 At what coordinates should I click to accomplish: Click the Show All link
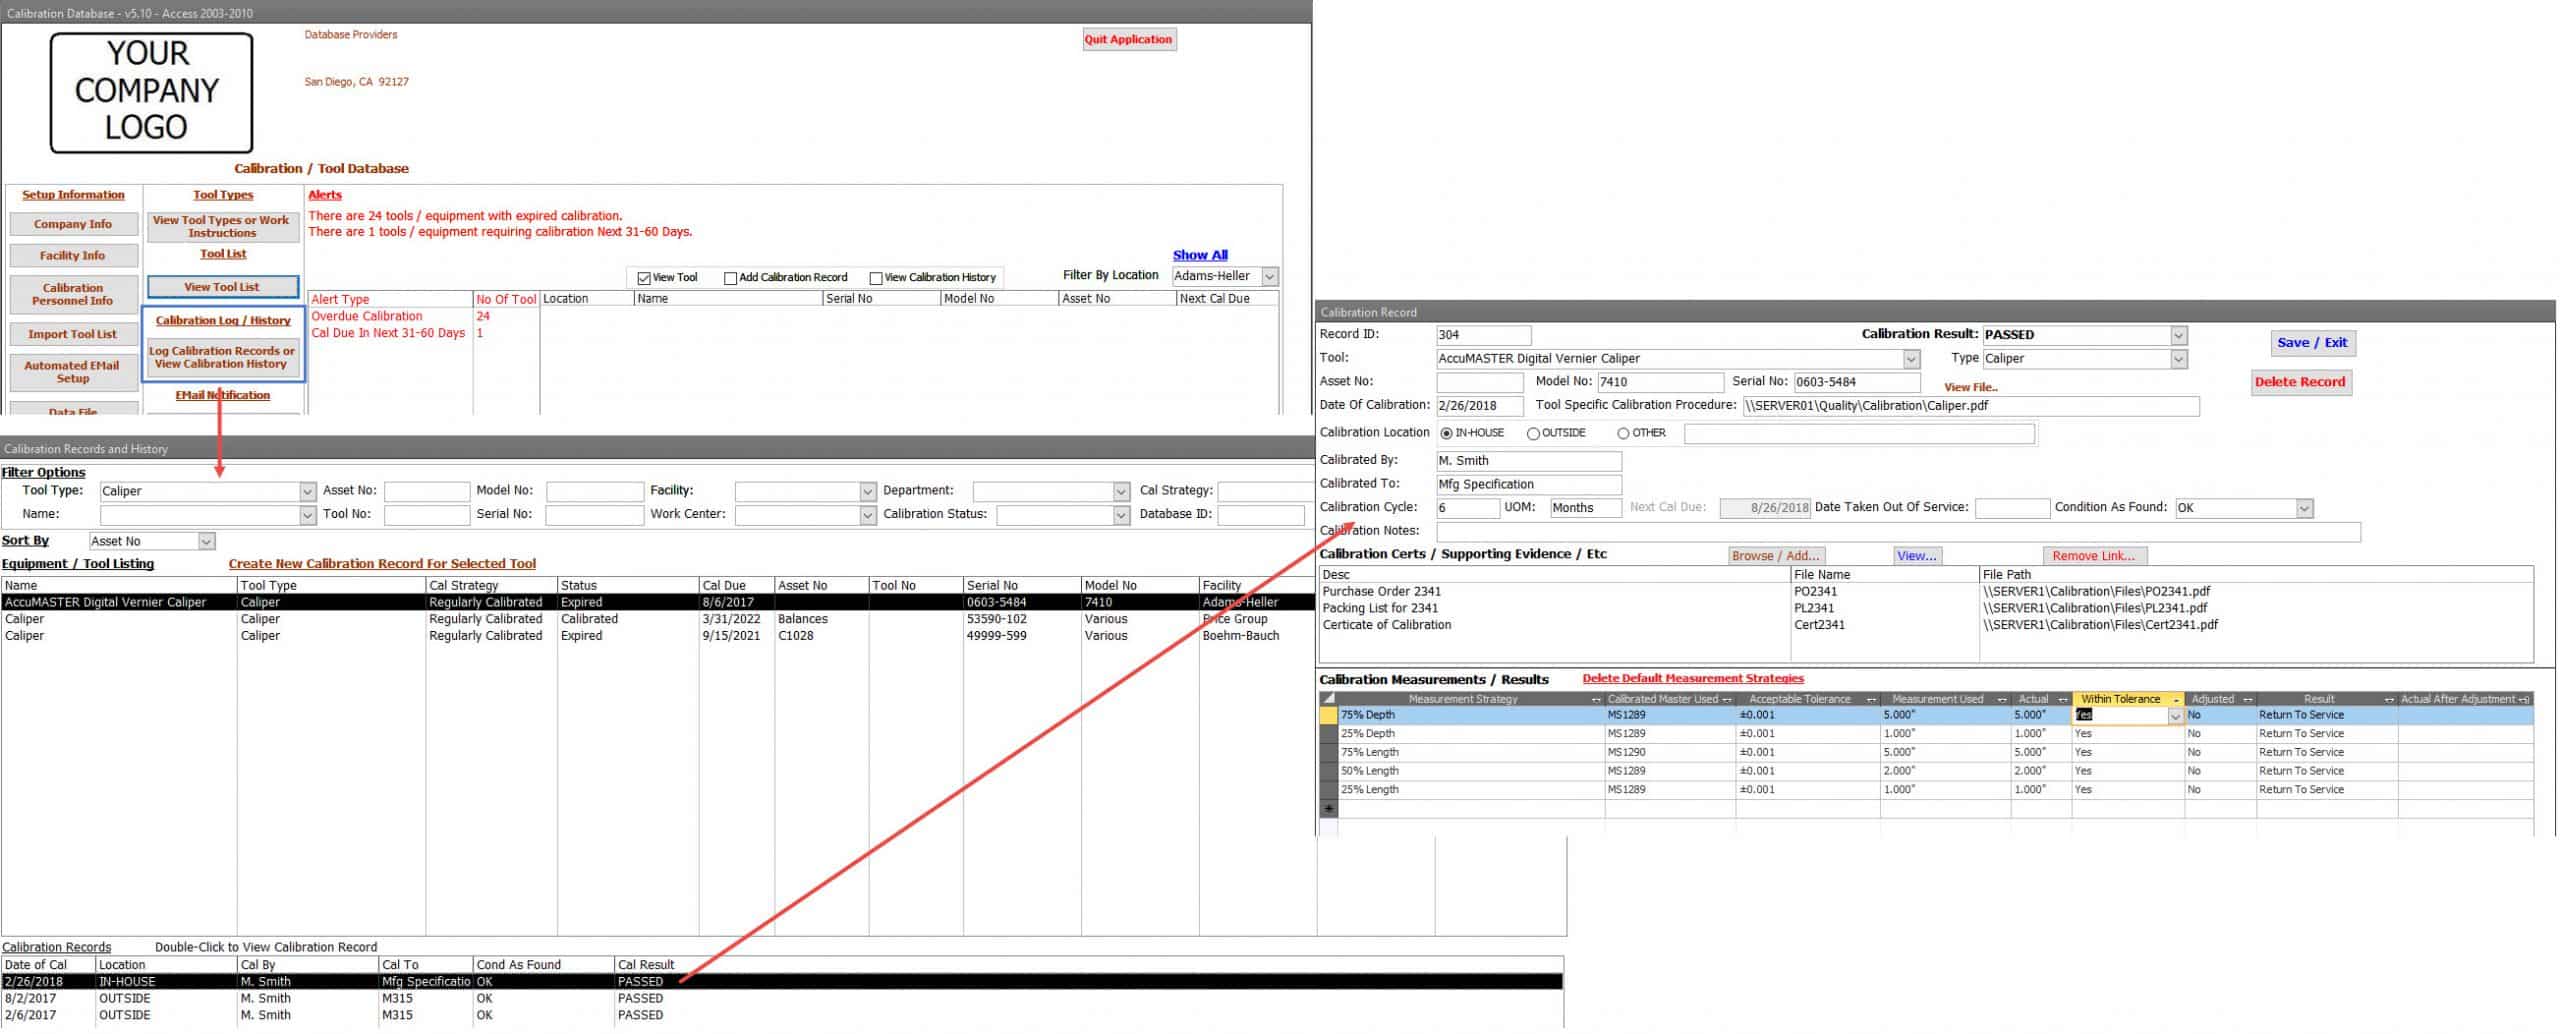1199,254
